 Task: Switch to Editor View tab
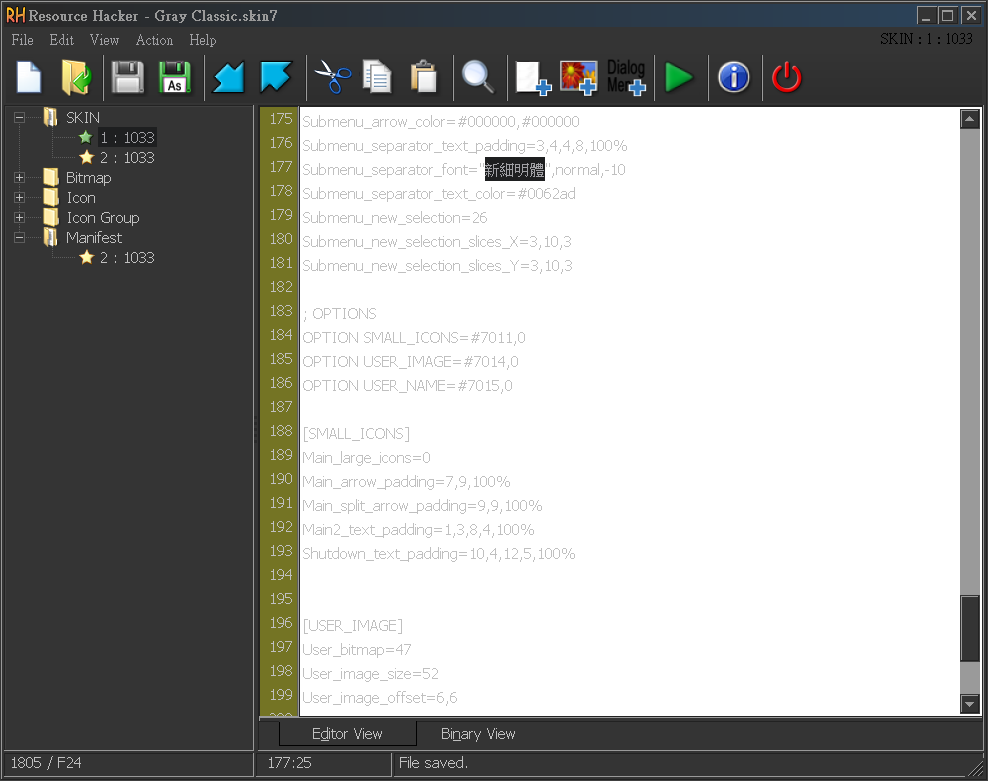tap(347, 734)
